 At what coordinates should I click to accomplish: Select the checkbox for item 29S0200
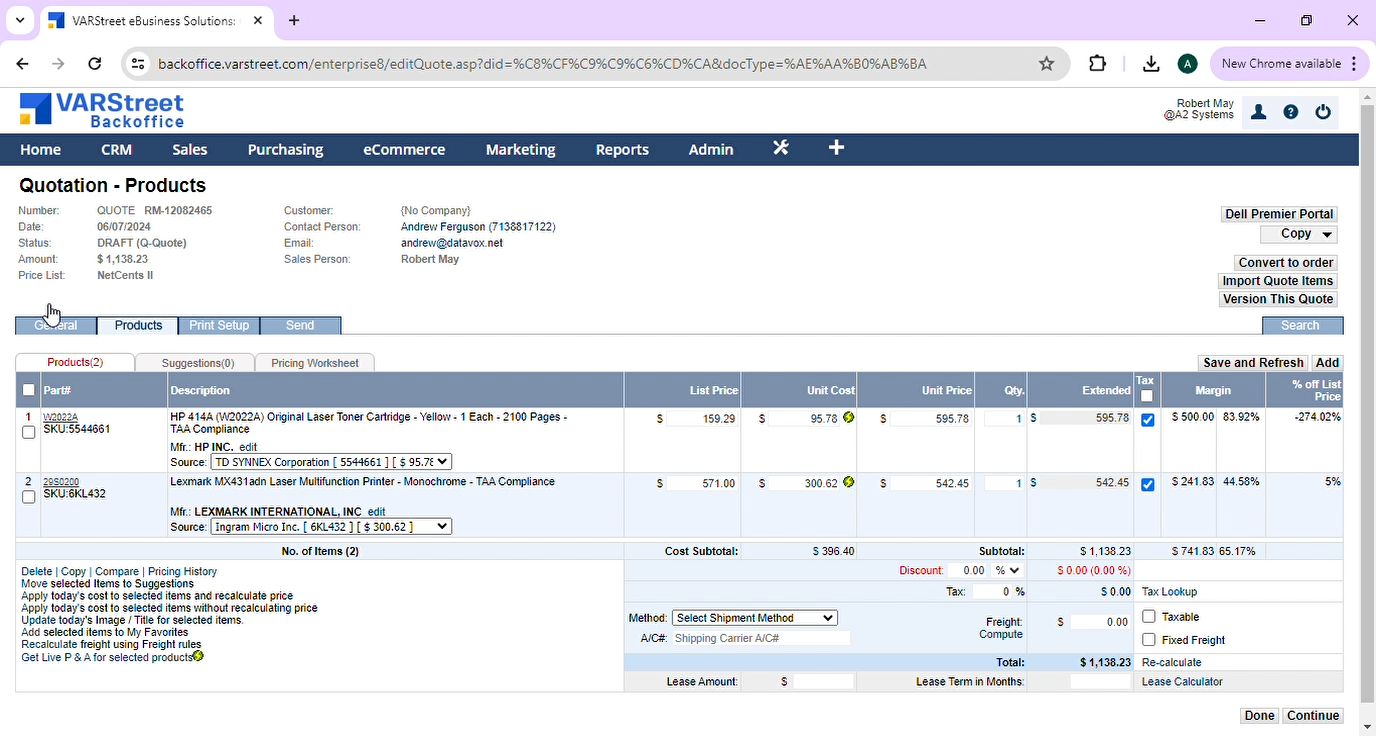point(29,497)
